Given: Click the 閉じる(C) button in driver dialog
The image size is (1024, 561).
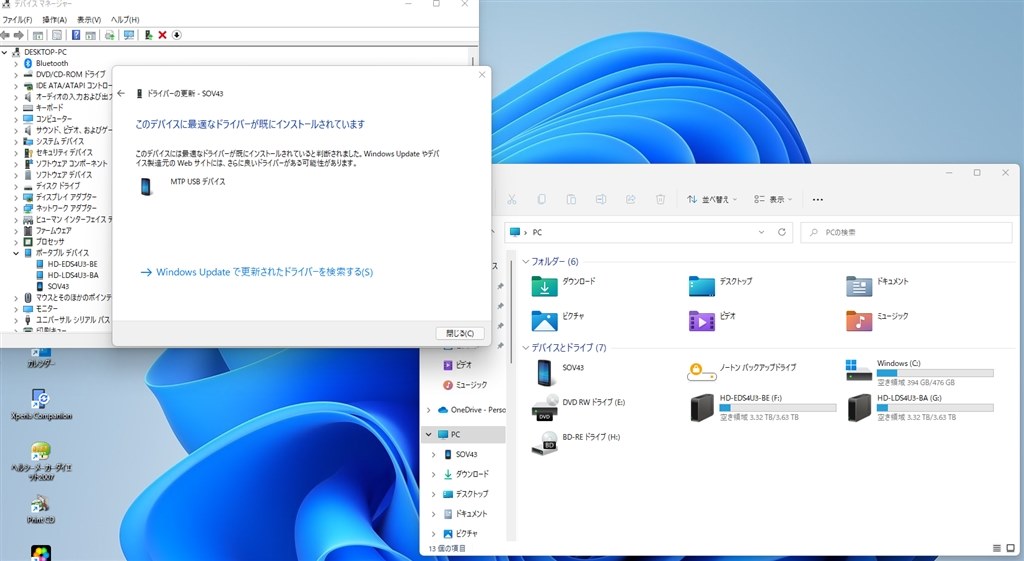Looking at the screenshot, I should pyautogui.click(x=460, y=333).
